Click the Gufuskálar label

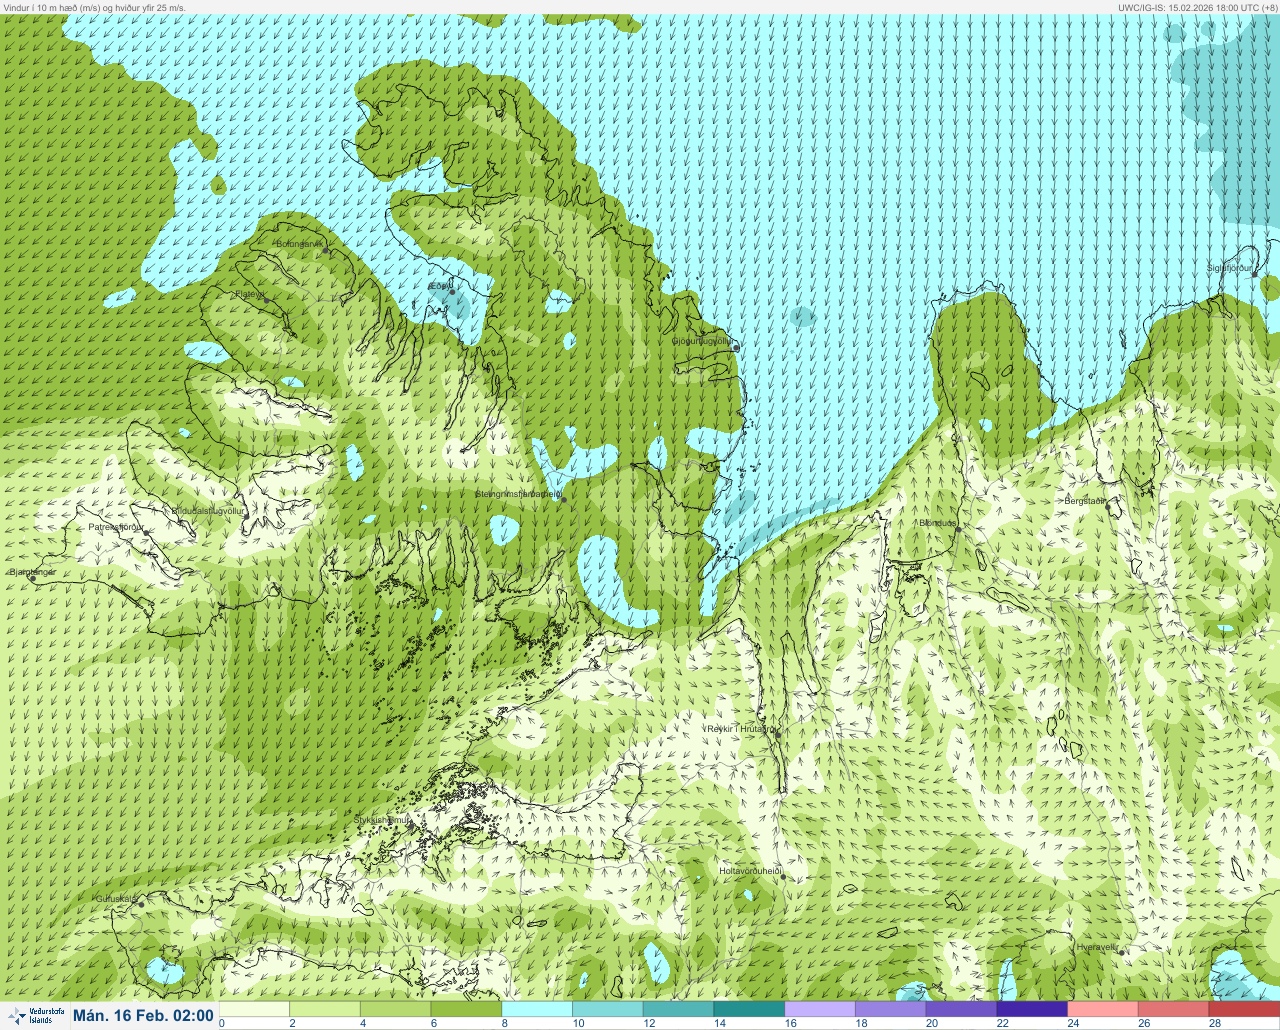coord(117,898)
